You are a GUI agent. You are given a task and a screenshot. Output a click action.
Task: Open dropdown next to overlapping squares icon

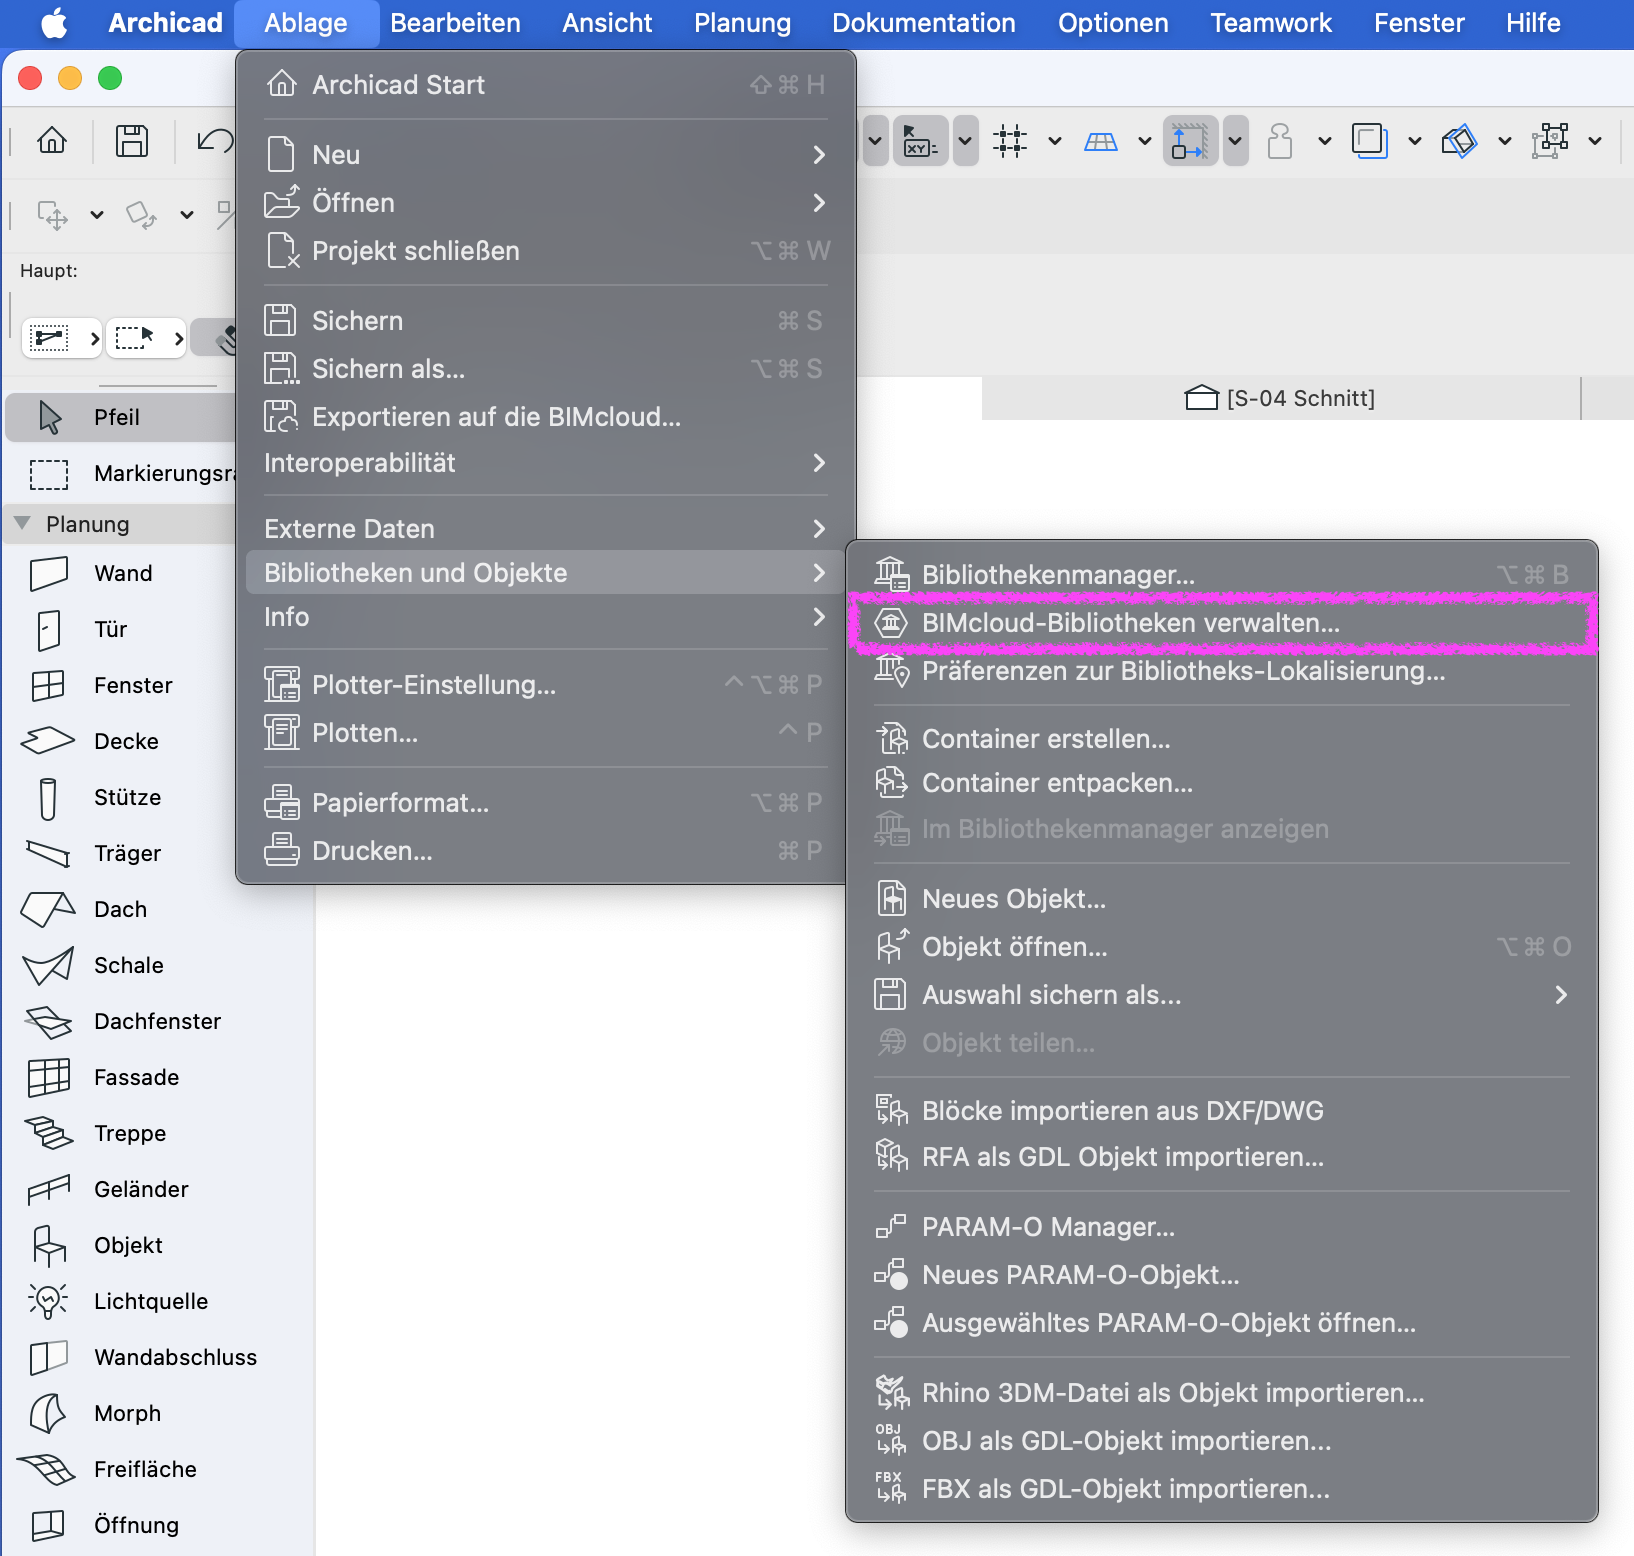point(1415,141)
